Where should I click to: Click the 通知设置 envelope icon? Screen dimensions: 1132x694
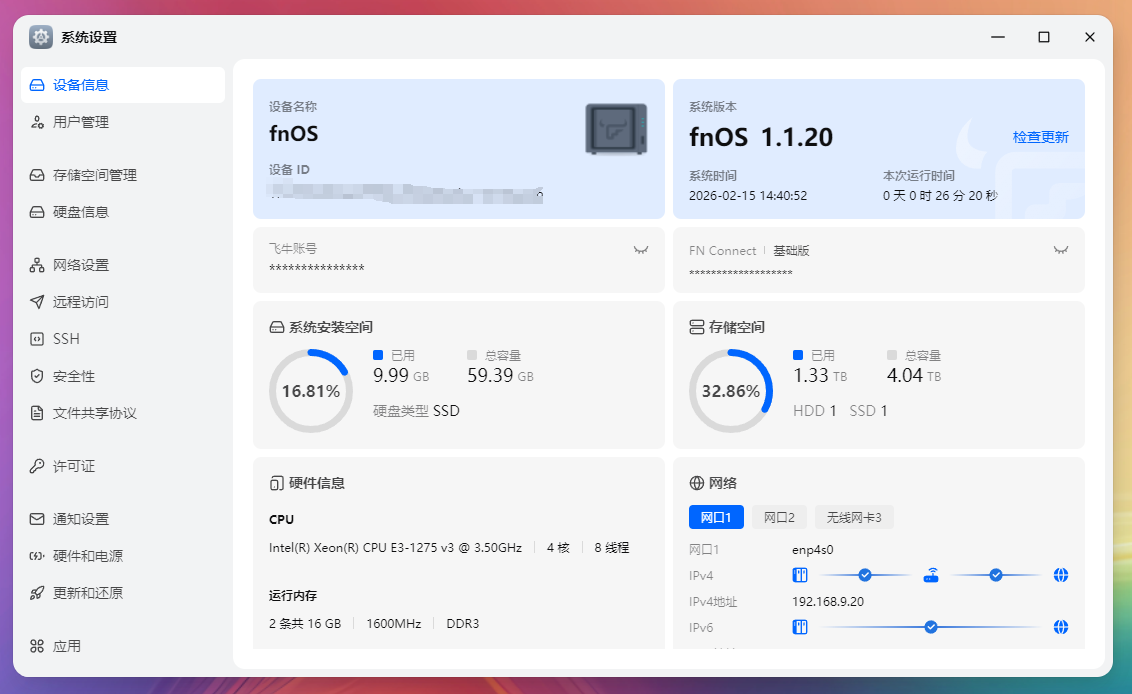click(x=37, y=519)
